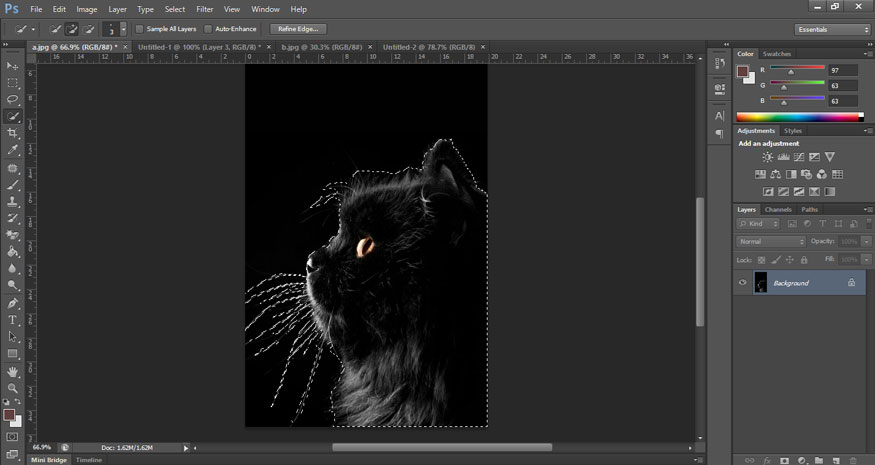Open the Select menu
This screenshot has height=465, width=875.
click(x=175, y=9)
